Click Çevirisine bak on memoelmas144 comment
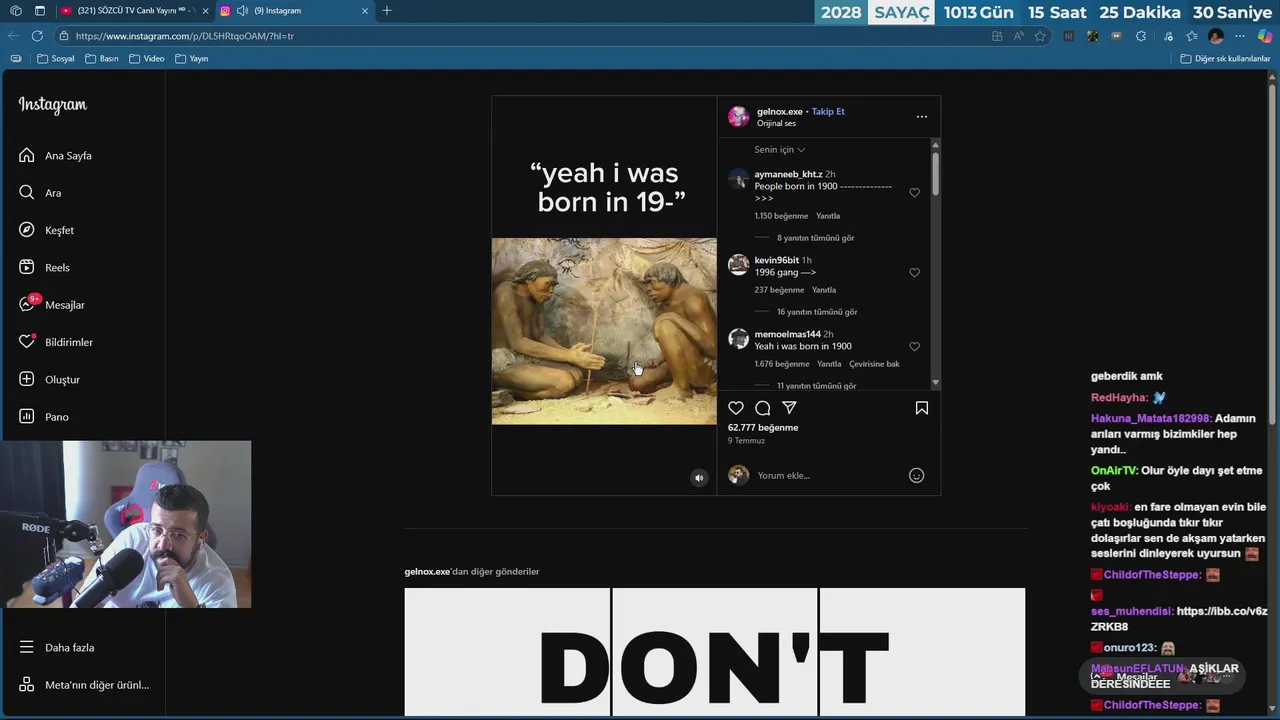 (874, 364)
